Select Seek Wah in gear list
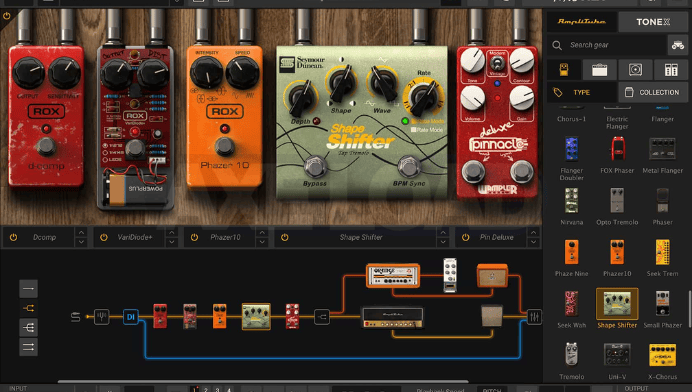This screenshot has width=692, height=392. tap(572, 309)
